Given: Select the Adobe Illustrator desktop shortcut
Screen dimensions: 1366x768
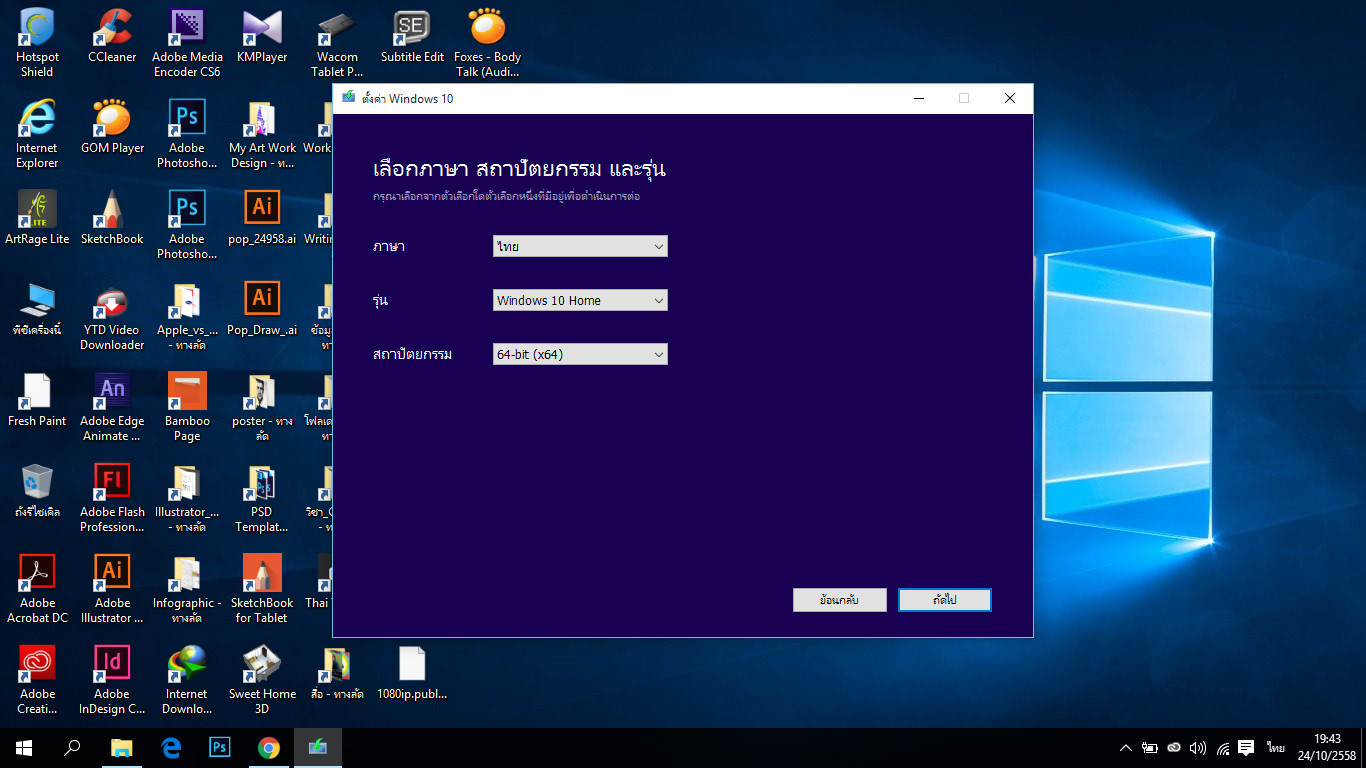Looking at the screenshot, I should [x=112, y=589].
